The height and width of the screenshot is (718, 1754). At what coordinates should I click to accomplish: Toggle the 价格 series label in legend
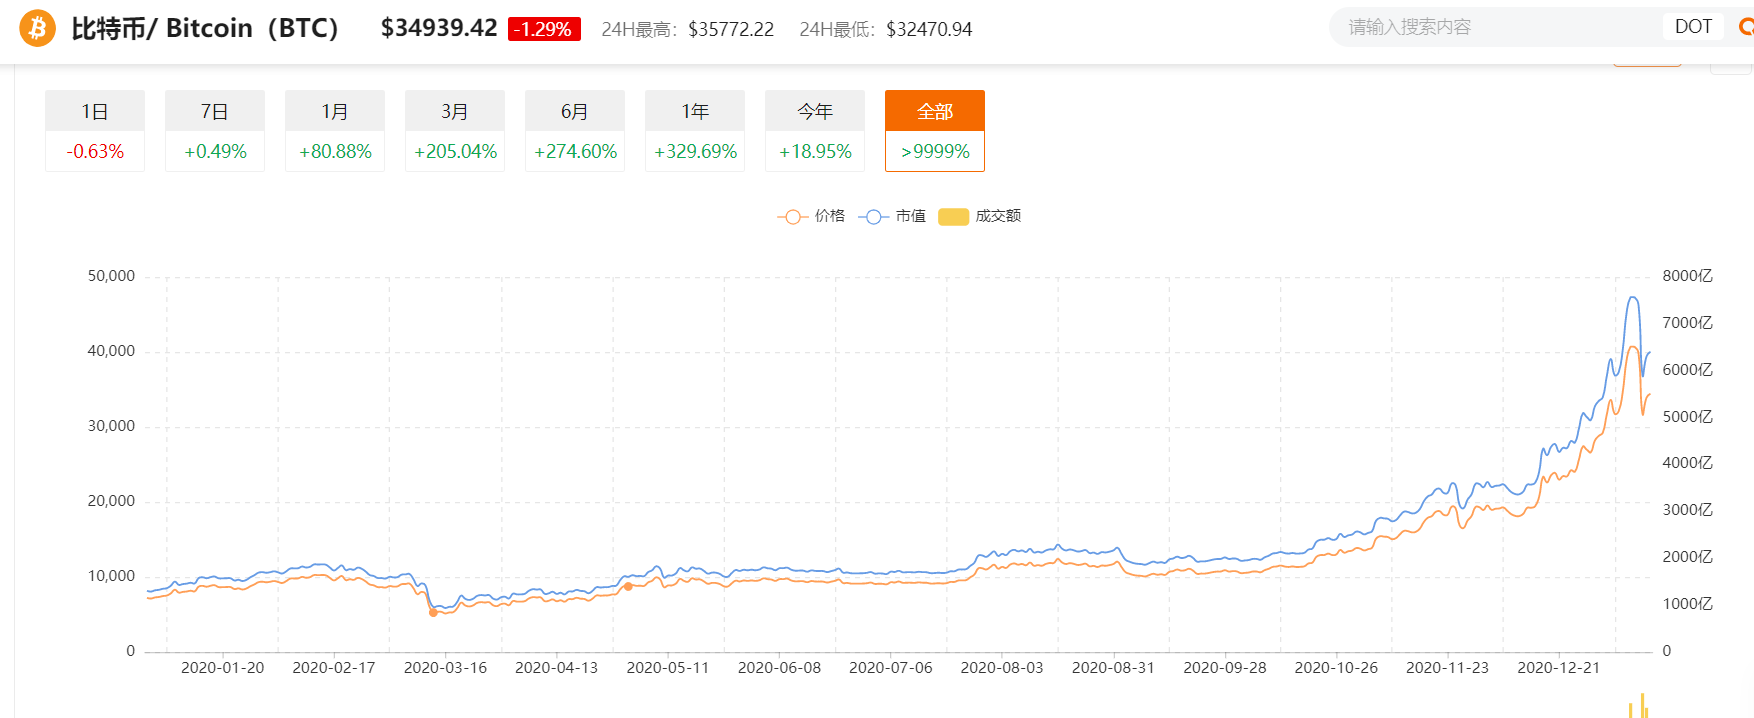(x=829, y=216)
